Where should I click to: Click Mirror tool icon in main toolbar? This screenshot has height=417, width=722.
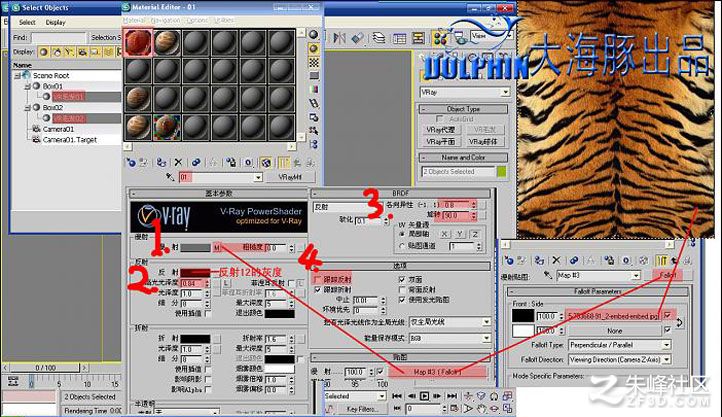point(339,38)
